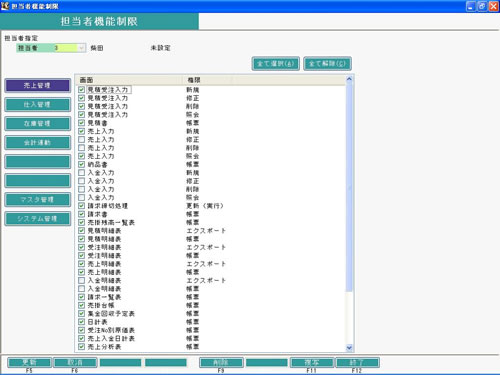
Task: Select the 日計表 row text
Action: [97, 322]
